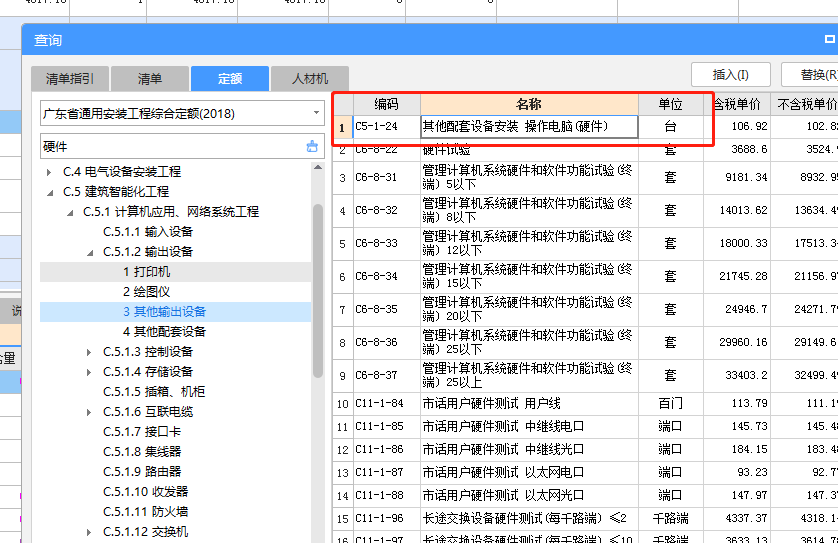838x543 pixels.
Task: Click the price value 106.92
Action: point(749,127)
